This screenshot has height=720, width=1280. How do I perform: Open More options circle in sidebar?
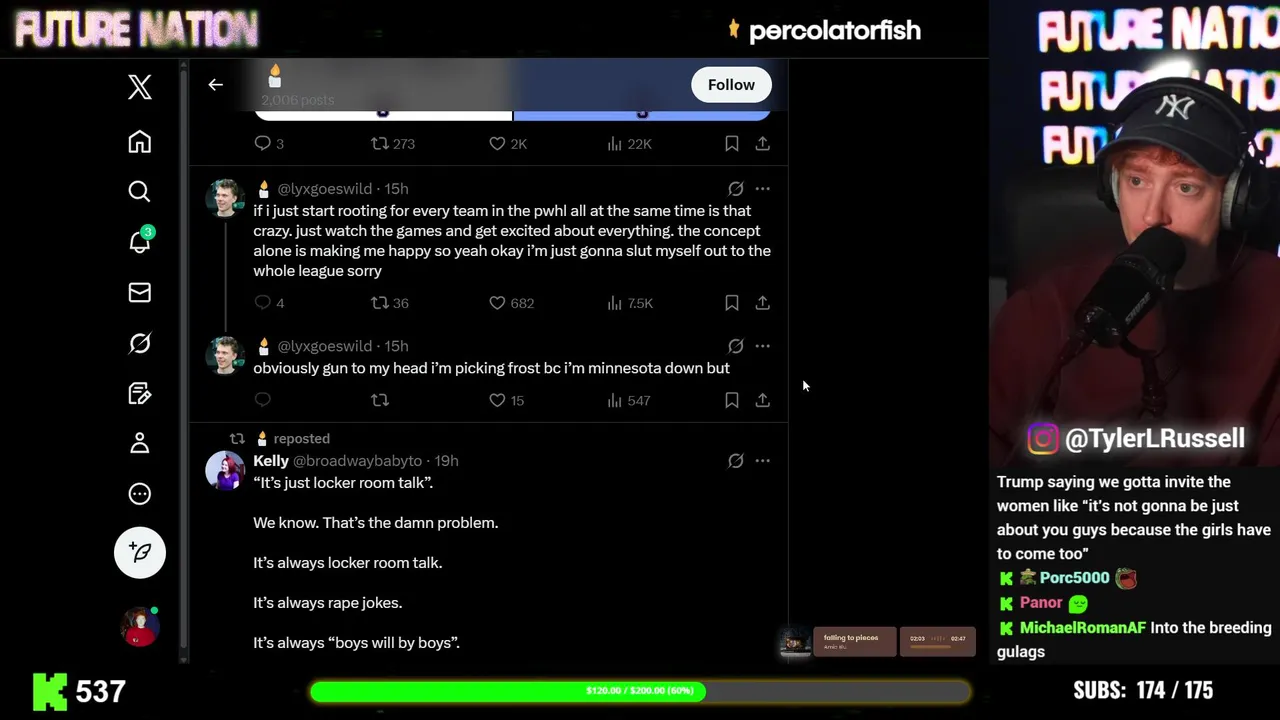pyautogui.click(x=140, y=494)
